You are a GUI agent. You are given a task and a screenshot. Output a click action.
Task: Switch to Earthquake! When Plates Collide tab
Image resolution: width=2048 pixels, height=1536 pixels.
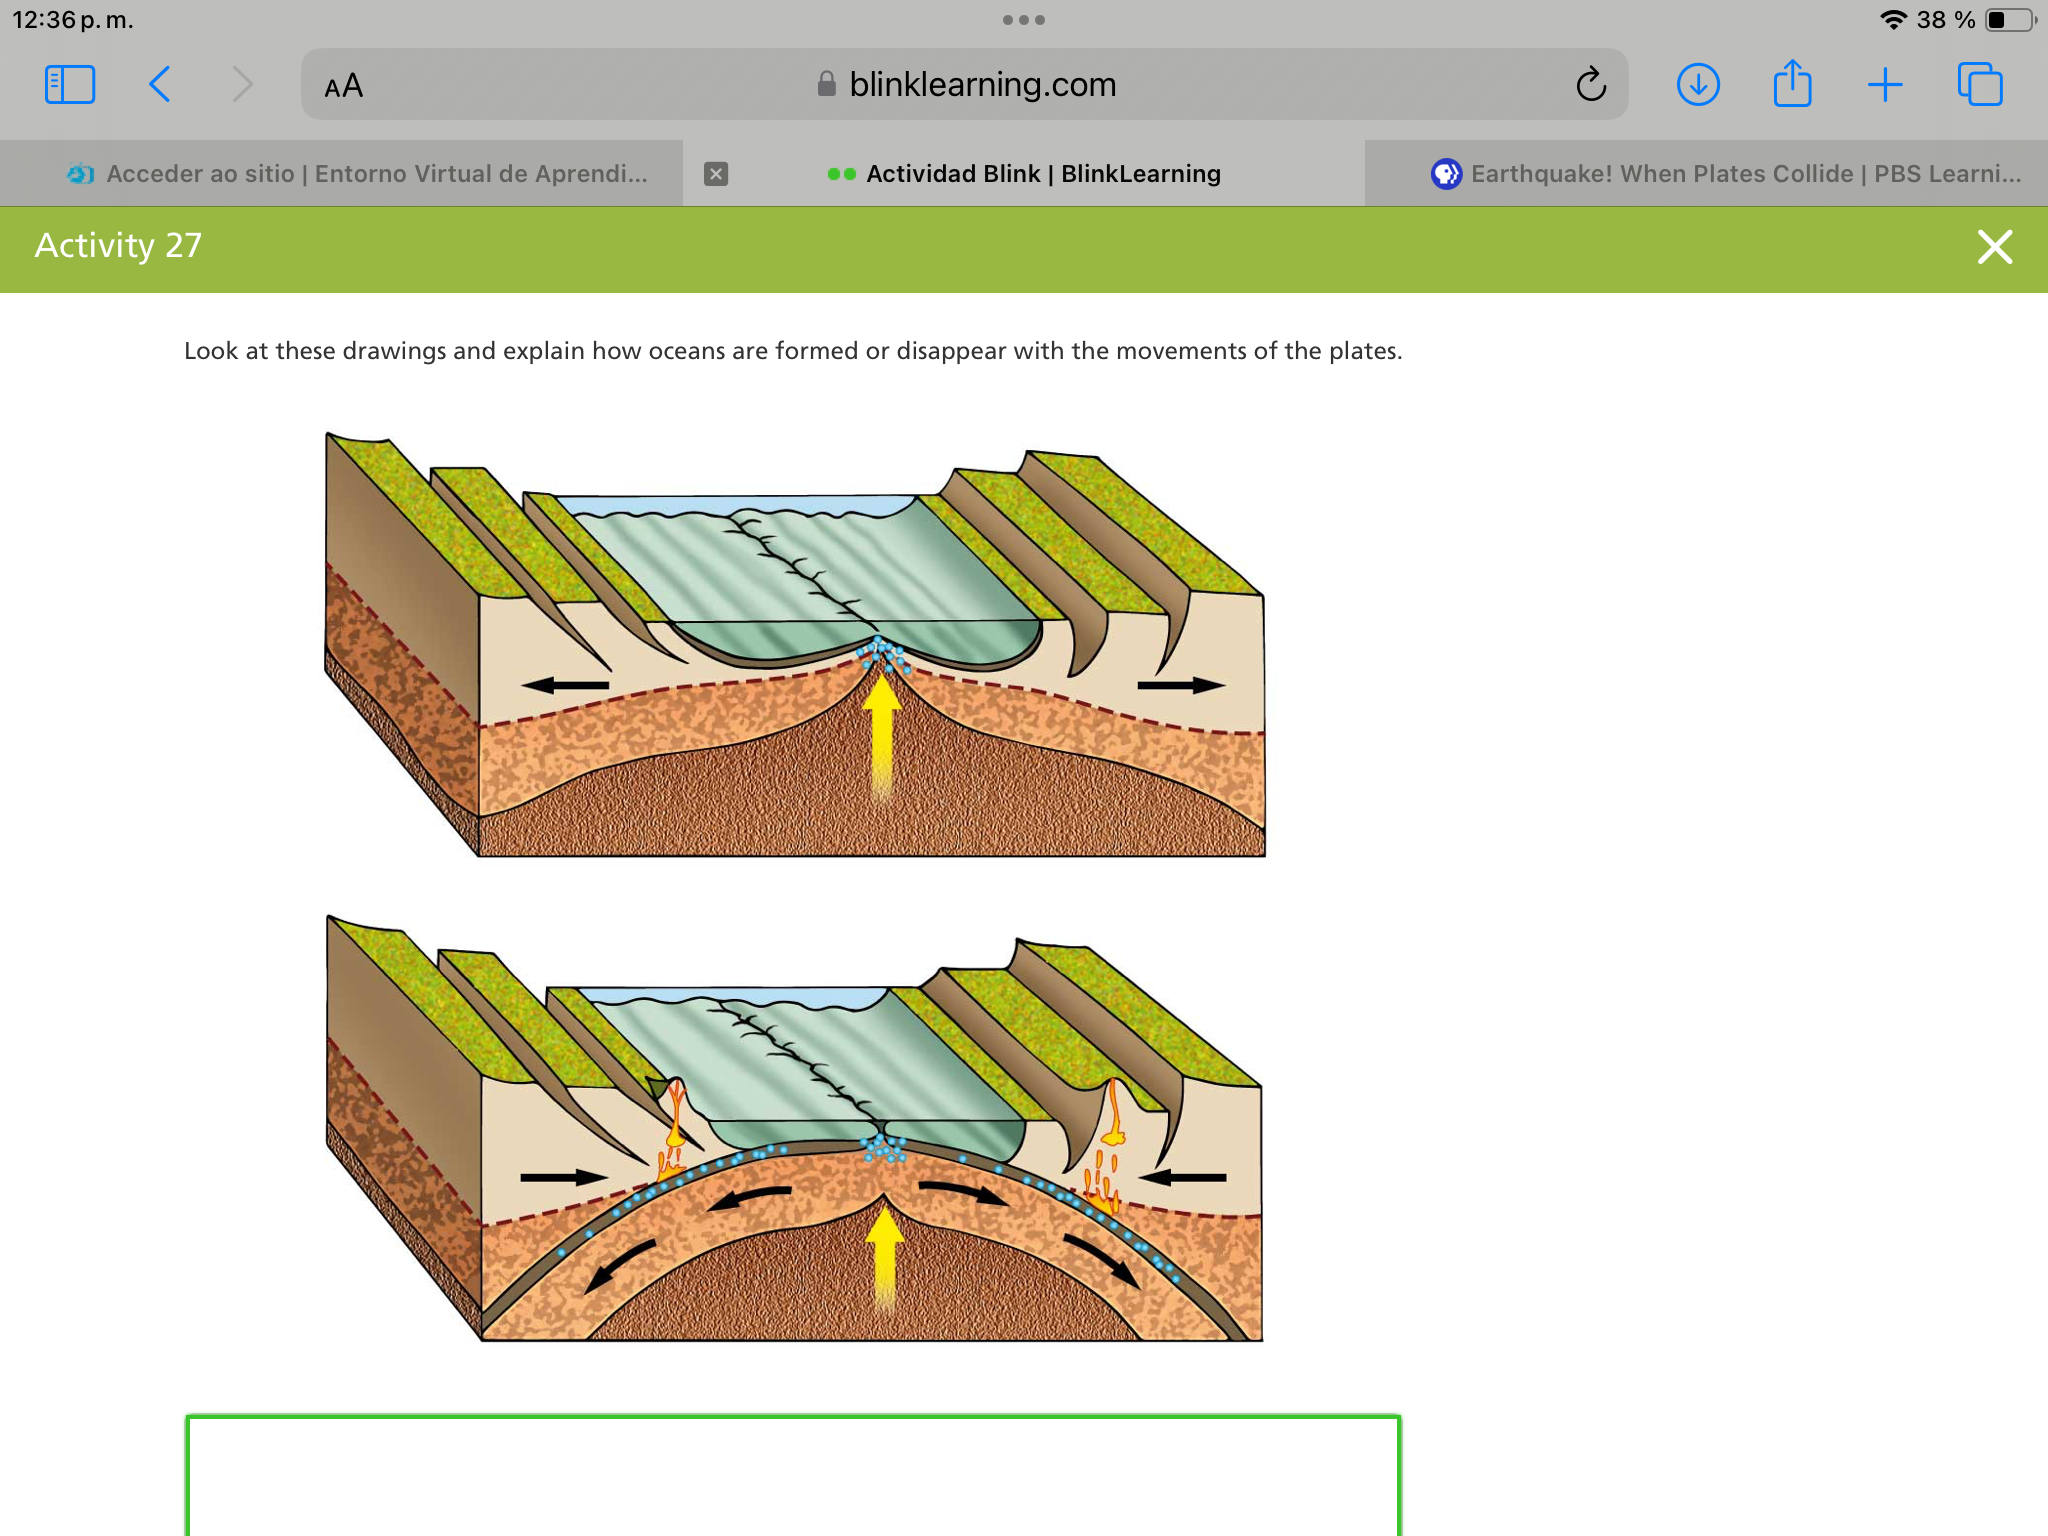[1726, 174]
